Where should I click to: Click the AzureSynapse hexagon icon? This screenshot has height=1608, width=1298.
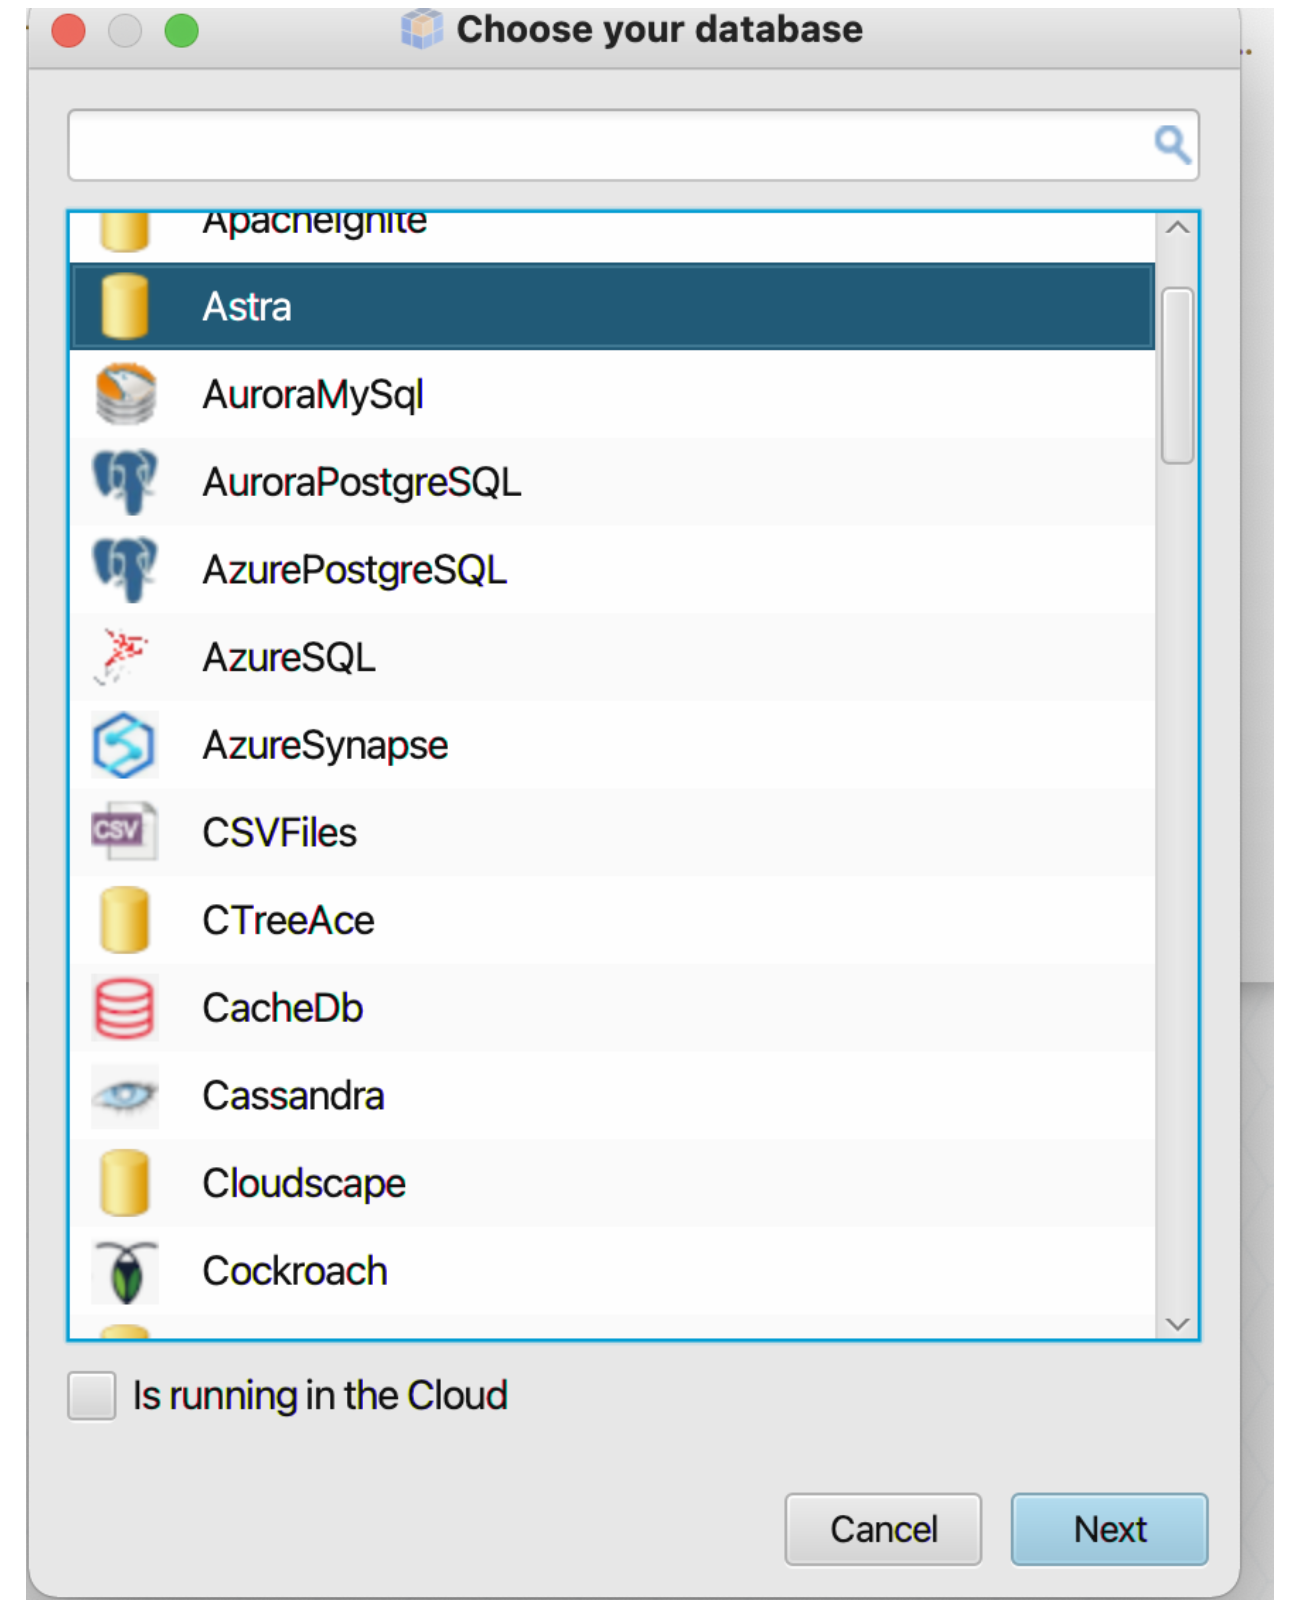[x=124, y=745]
